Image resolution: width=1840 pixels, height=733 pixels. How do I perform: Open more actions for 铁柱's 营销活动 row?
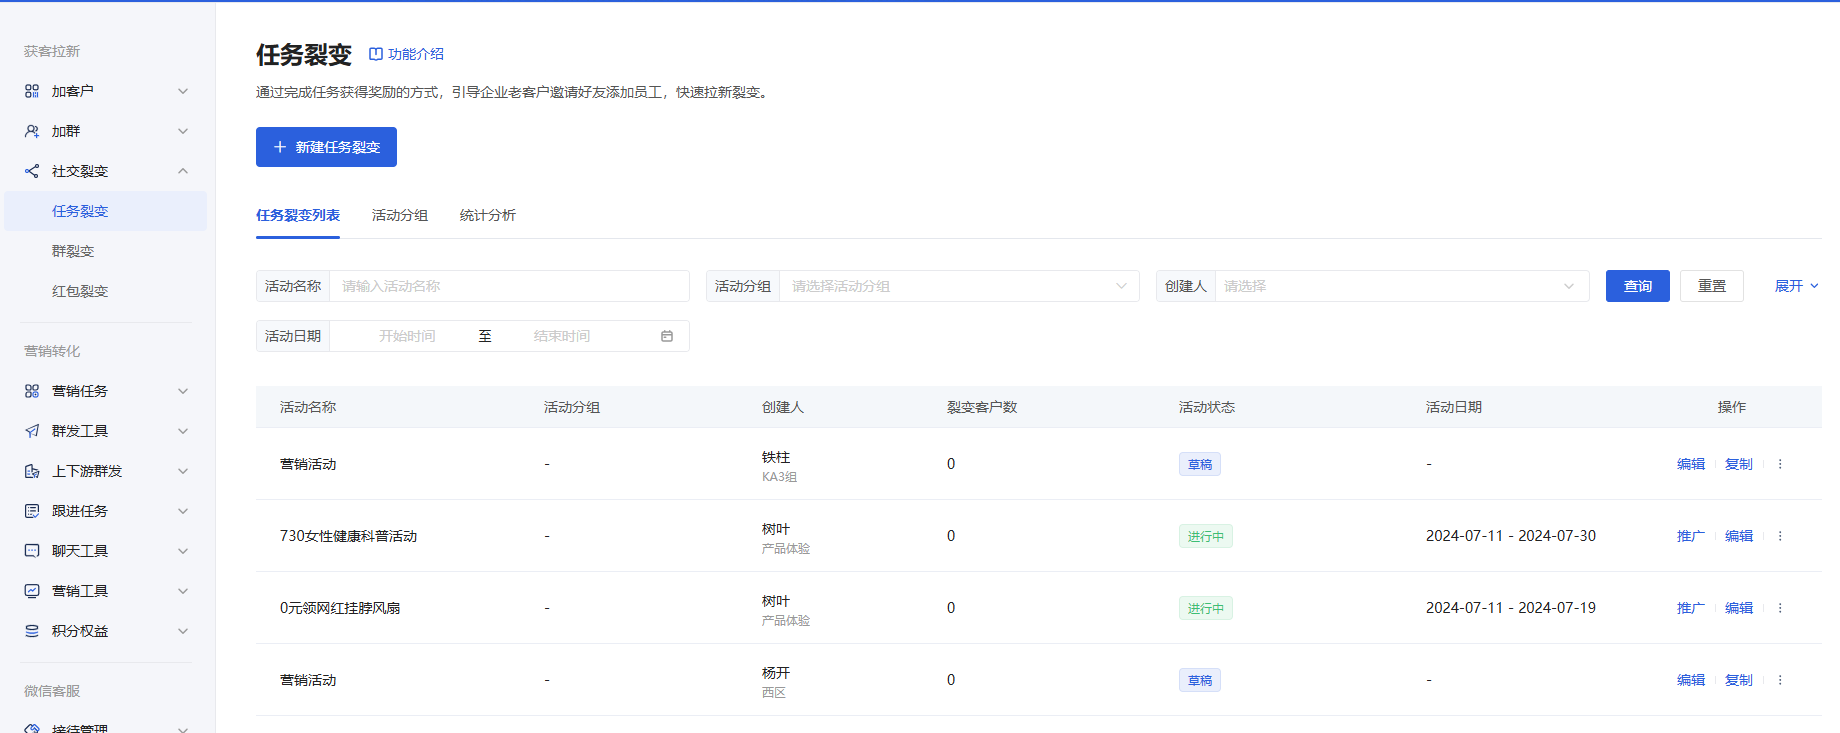coord(1780,464)
